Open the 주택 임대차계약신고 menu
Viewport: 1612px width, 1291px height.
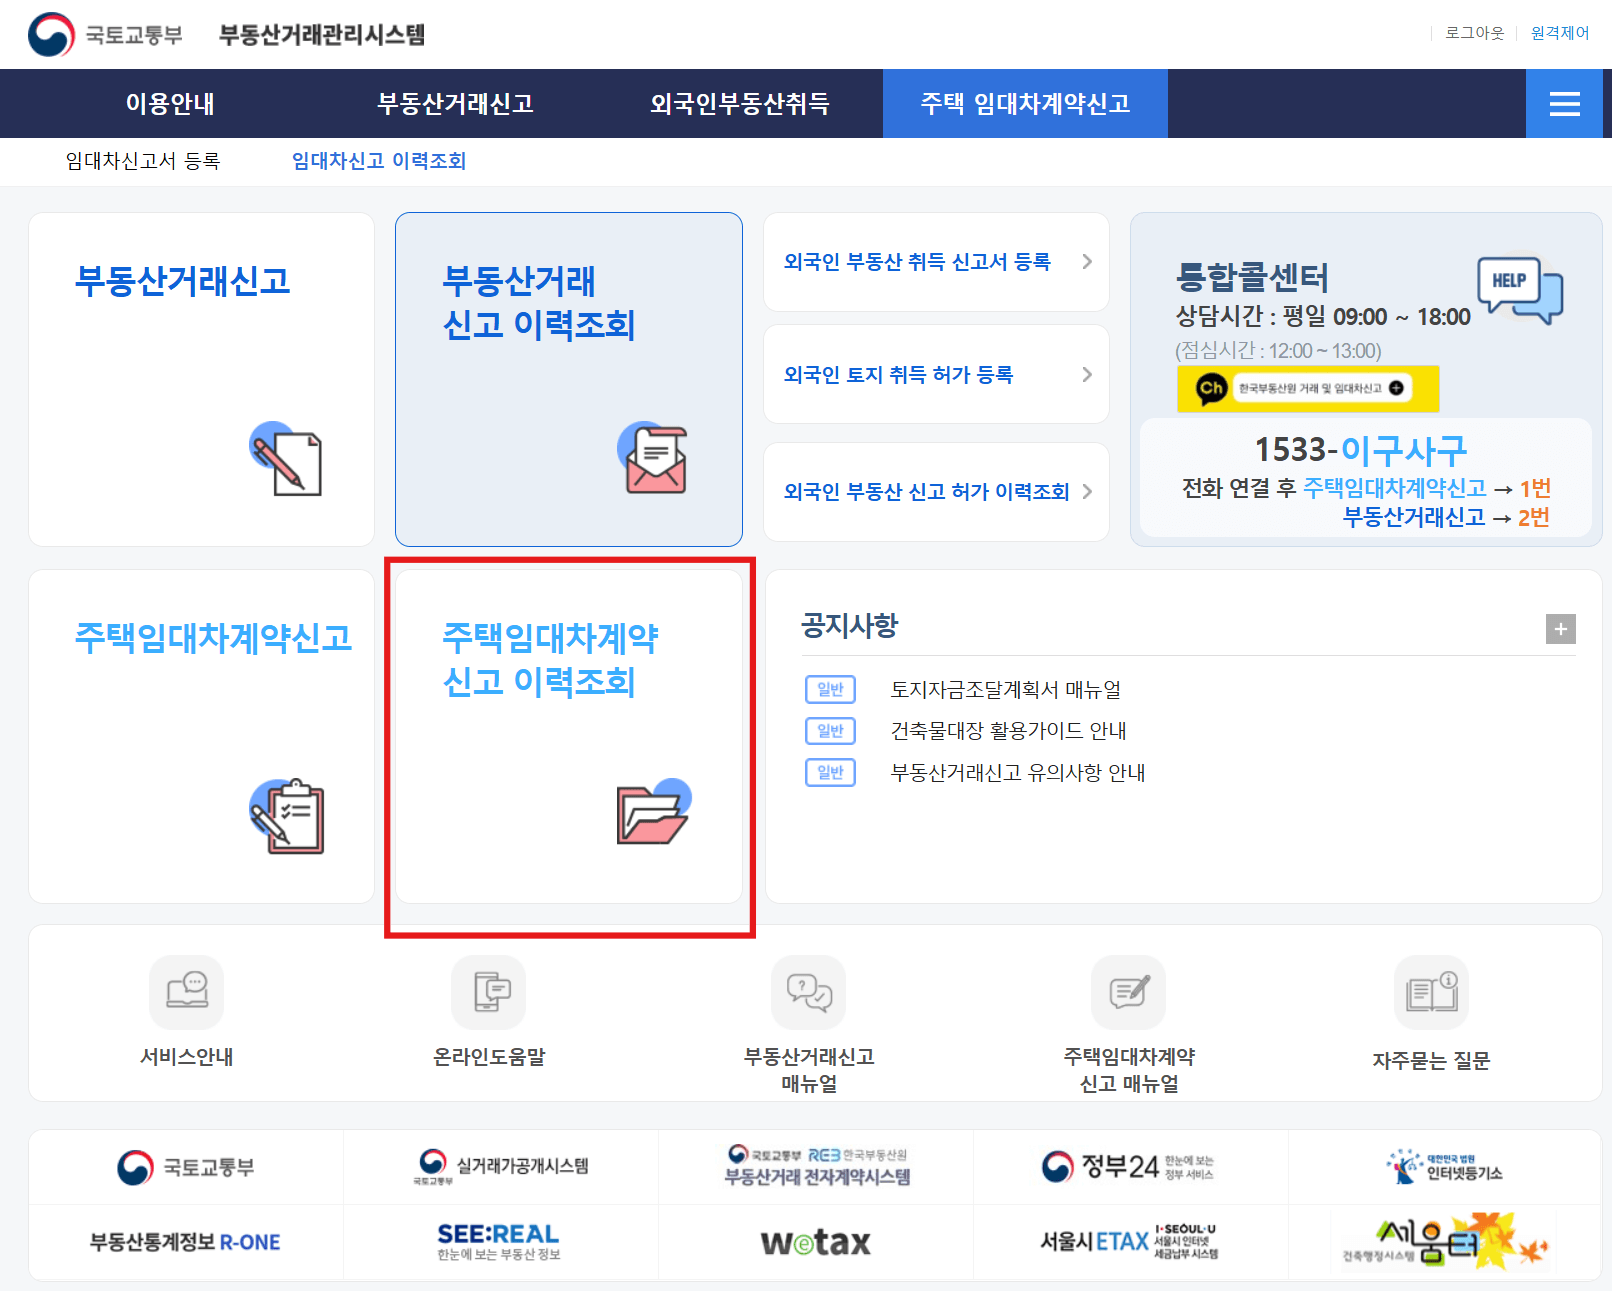pyautogui.click(x=1025, y=104)
